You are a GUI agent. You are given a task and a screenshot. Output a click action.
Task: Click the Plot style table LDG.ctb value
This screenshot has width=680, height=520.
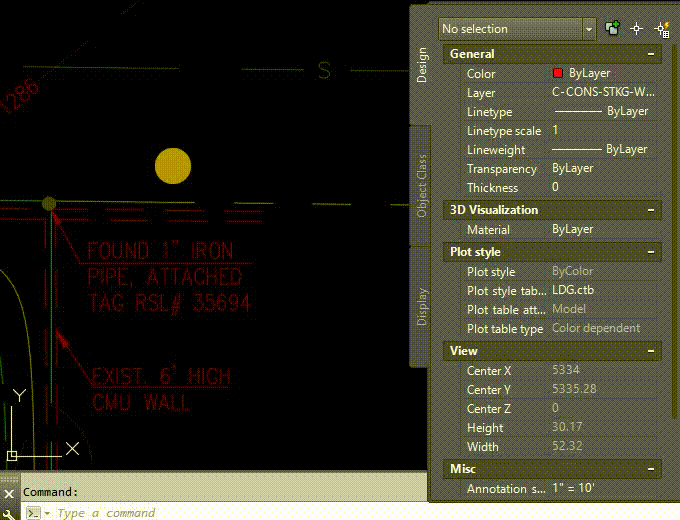coord(573,290)
